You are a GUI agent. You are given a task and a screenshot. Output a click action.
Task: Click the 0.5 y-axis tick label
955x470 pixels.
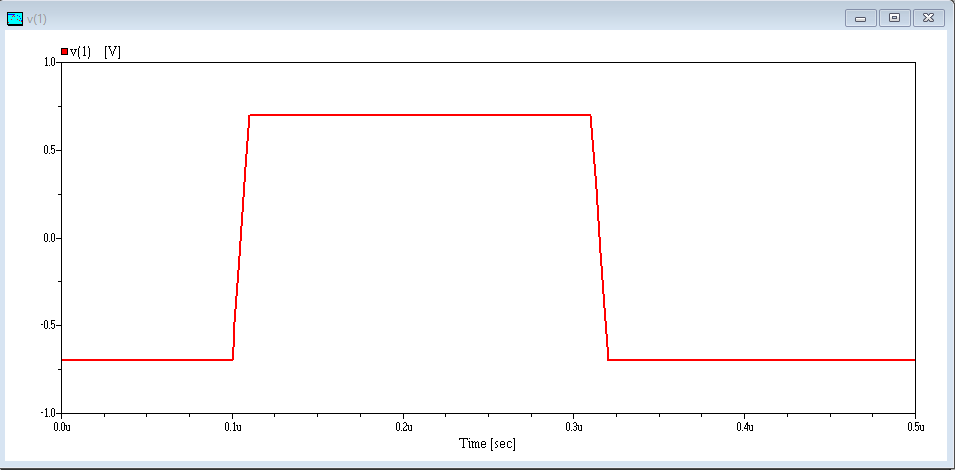click(x=49, y=150)
